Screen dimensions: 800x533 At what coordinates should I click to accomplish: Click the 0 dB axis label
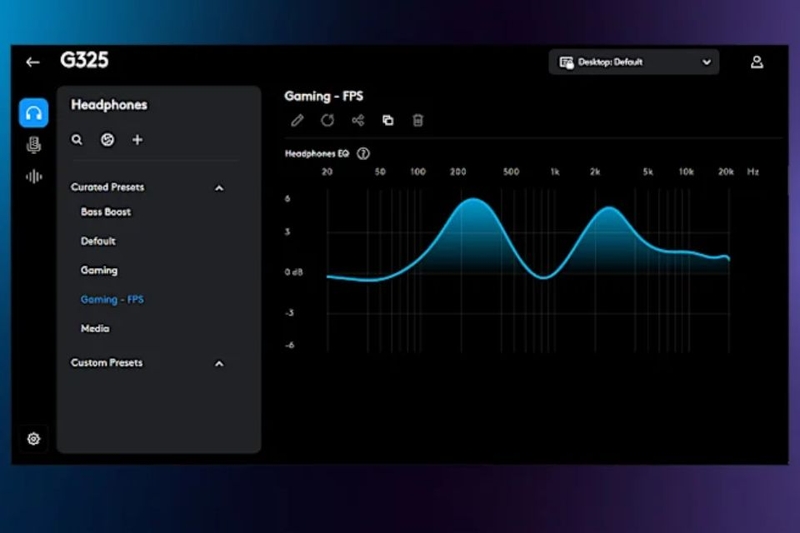click(x=294, y=272)
